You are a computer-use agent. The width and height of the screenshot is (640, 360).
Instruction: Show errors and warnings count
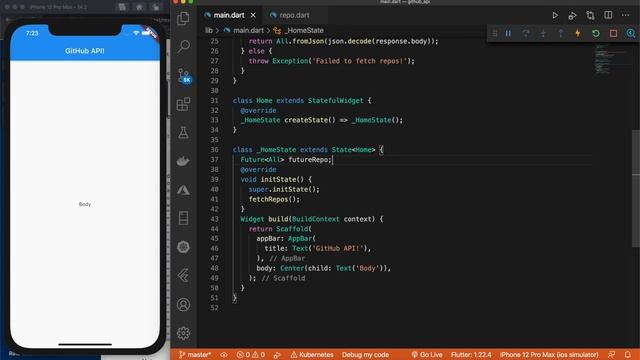pos(251,355)
